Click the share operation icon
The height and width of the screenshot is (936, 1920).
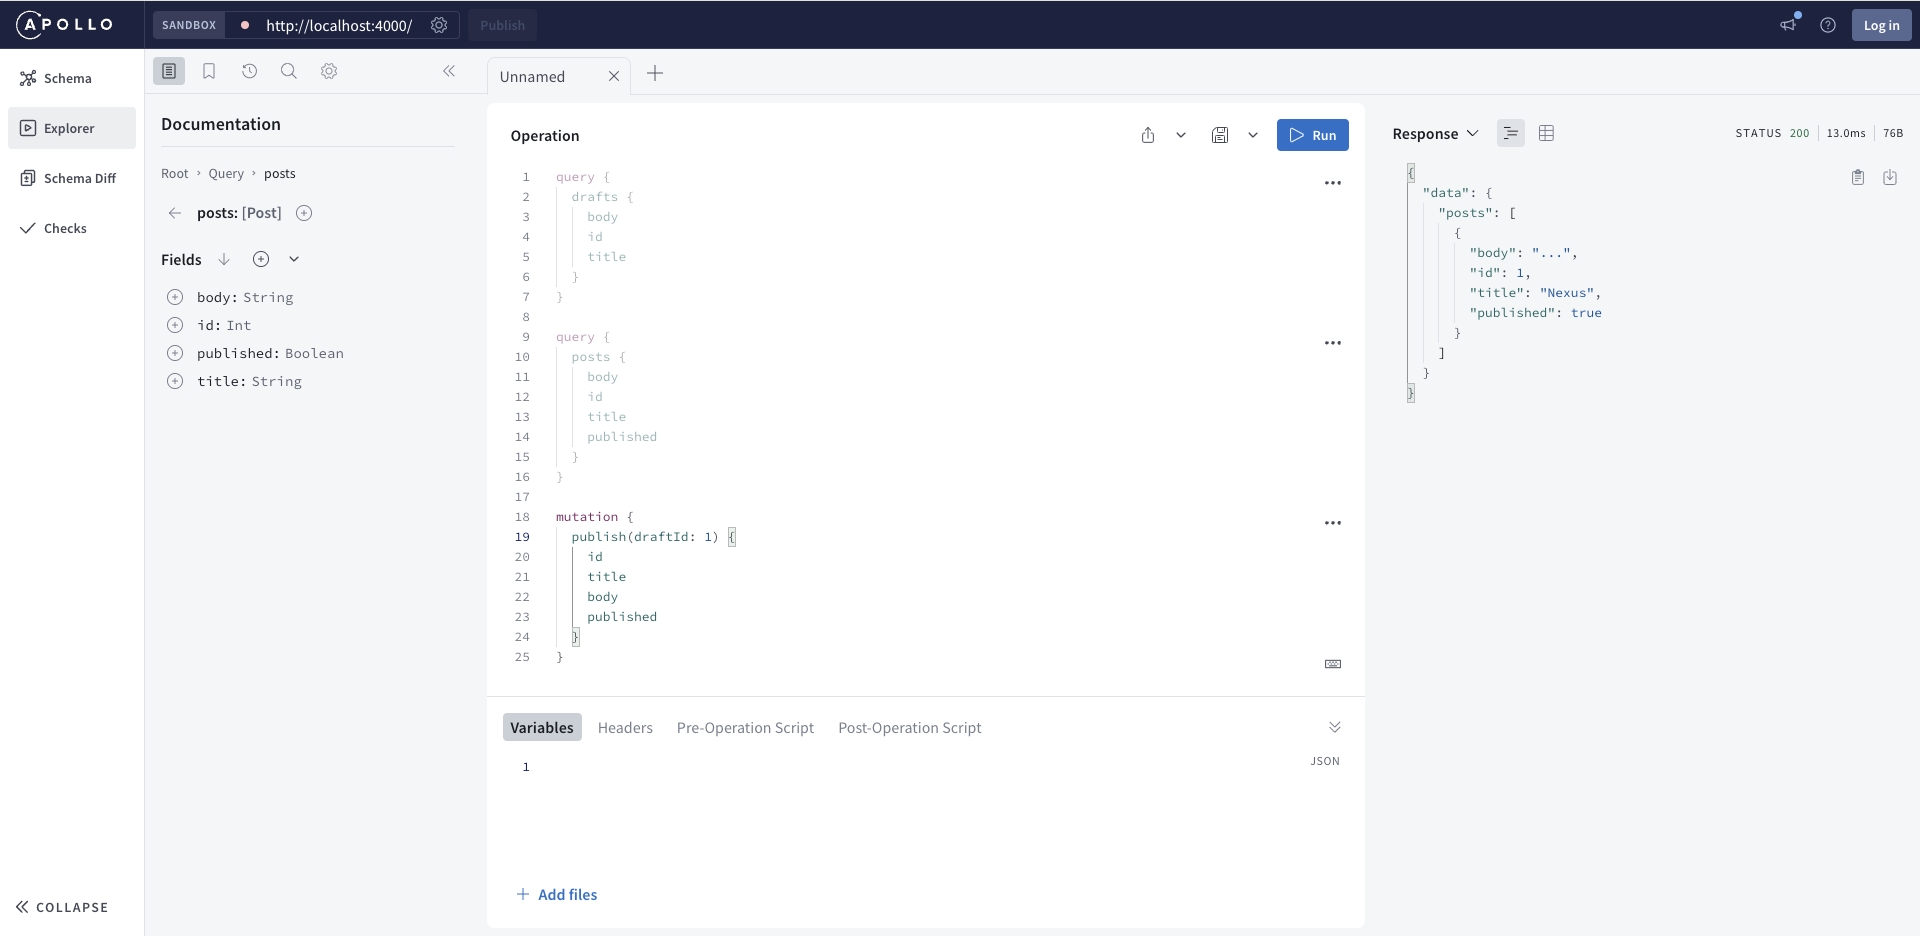pos(1148,135)
